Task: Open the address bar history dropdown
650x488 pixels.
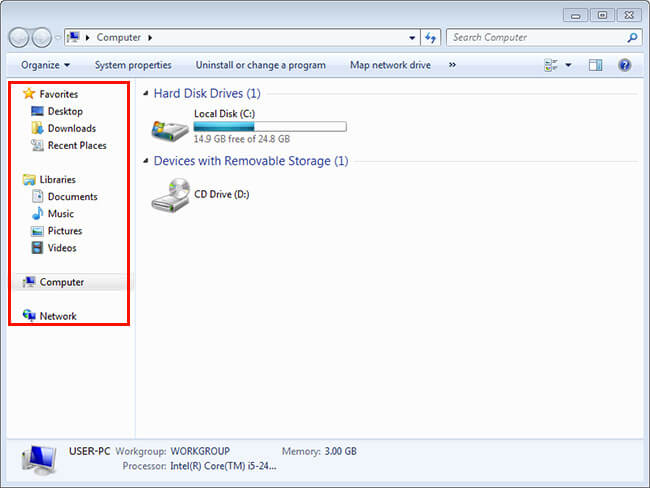Action: coord(413,38)
